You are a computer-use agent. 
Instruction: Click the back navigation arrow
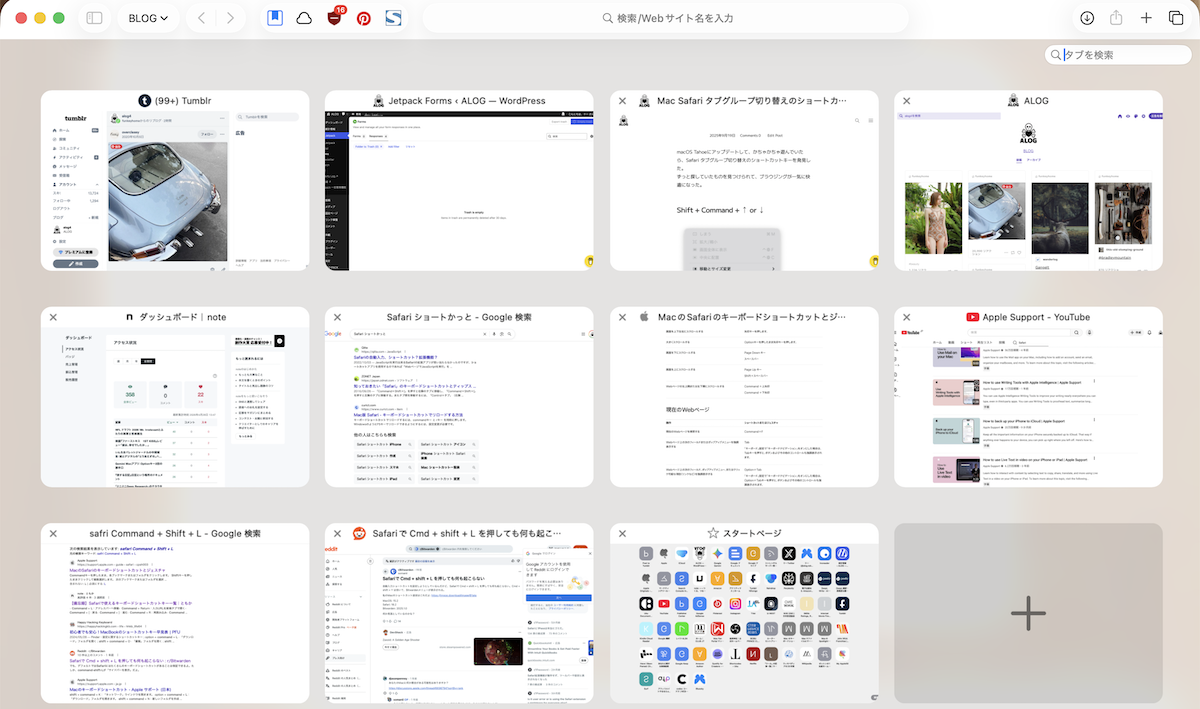[x=202, y=18]
